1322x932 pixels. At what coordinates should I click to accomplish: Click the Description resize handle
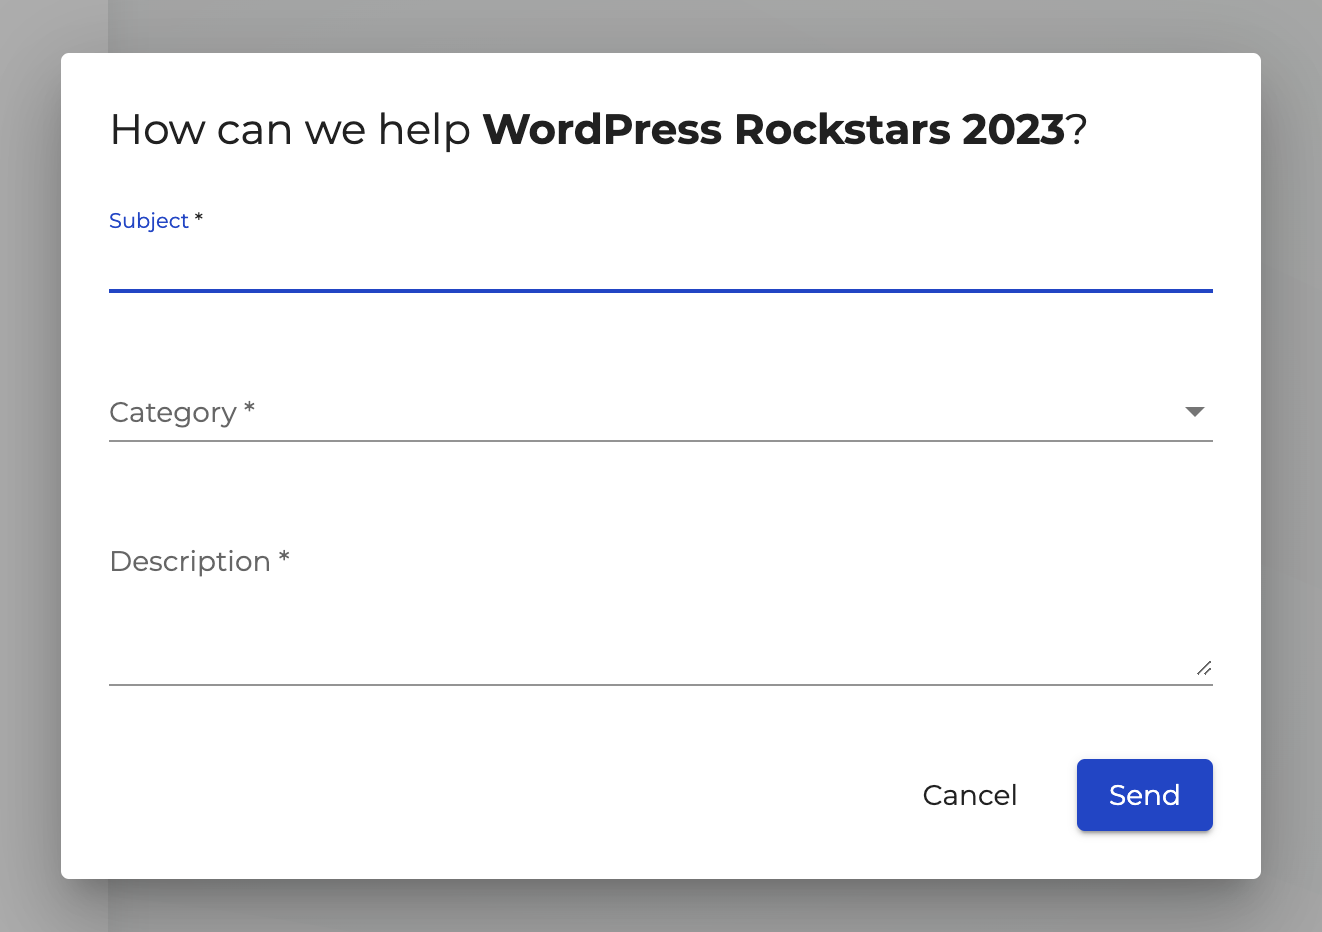point(1204,668)
